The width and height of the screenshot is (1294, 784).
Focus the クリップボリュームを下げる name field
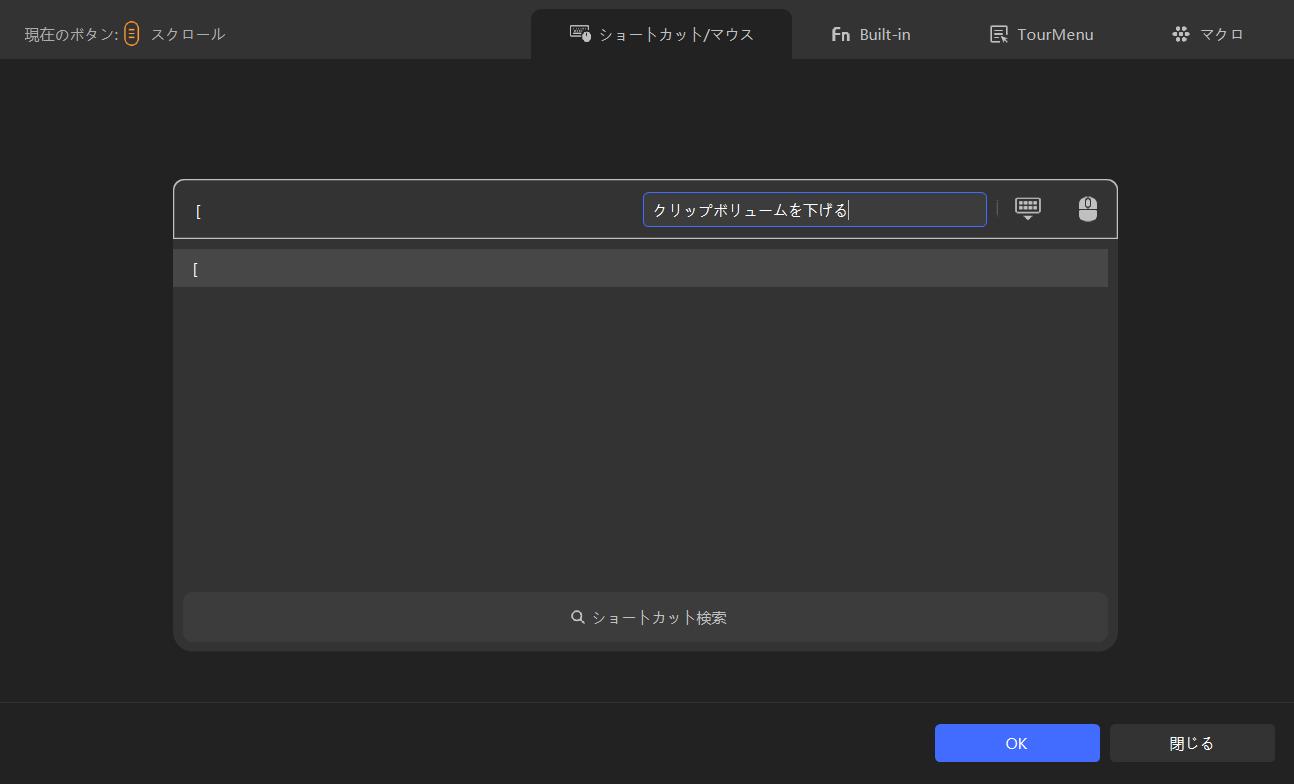coord(814,210)
